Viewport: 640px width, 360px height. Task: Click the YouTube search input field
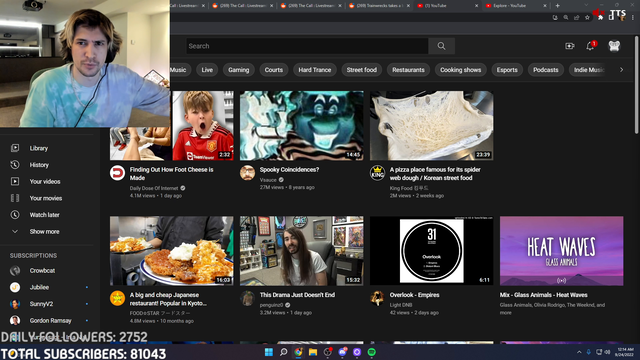[x=307, y=46]
